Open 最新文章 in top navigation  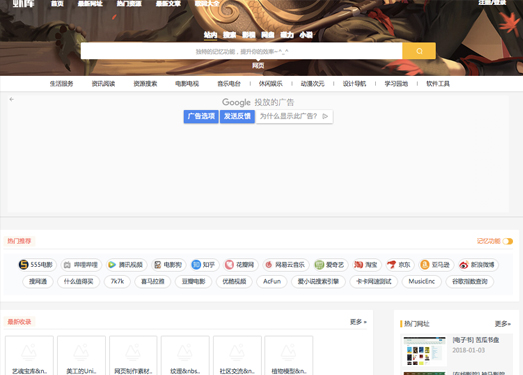click(x=168, y=3)
